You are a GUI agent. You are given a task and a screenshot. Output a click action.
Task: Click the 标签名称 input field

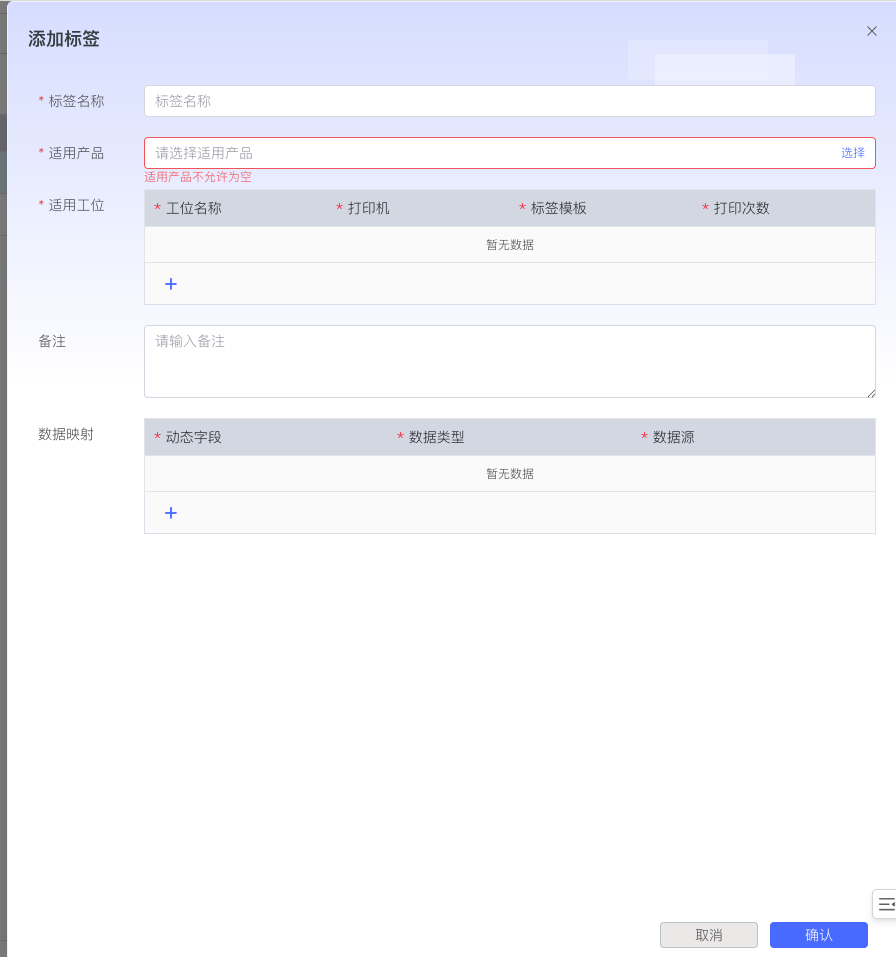(x=509, y=101)
